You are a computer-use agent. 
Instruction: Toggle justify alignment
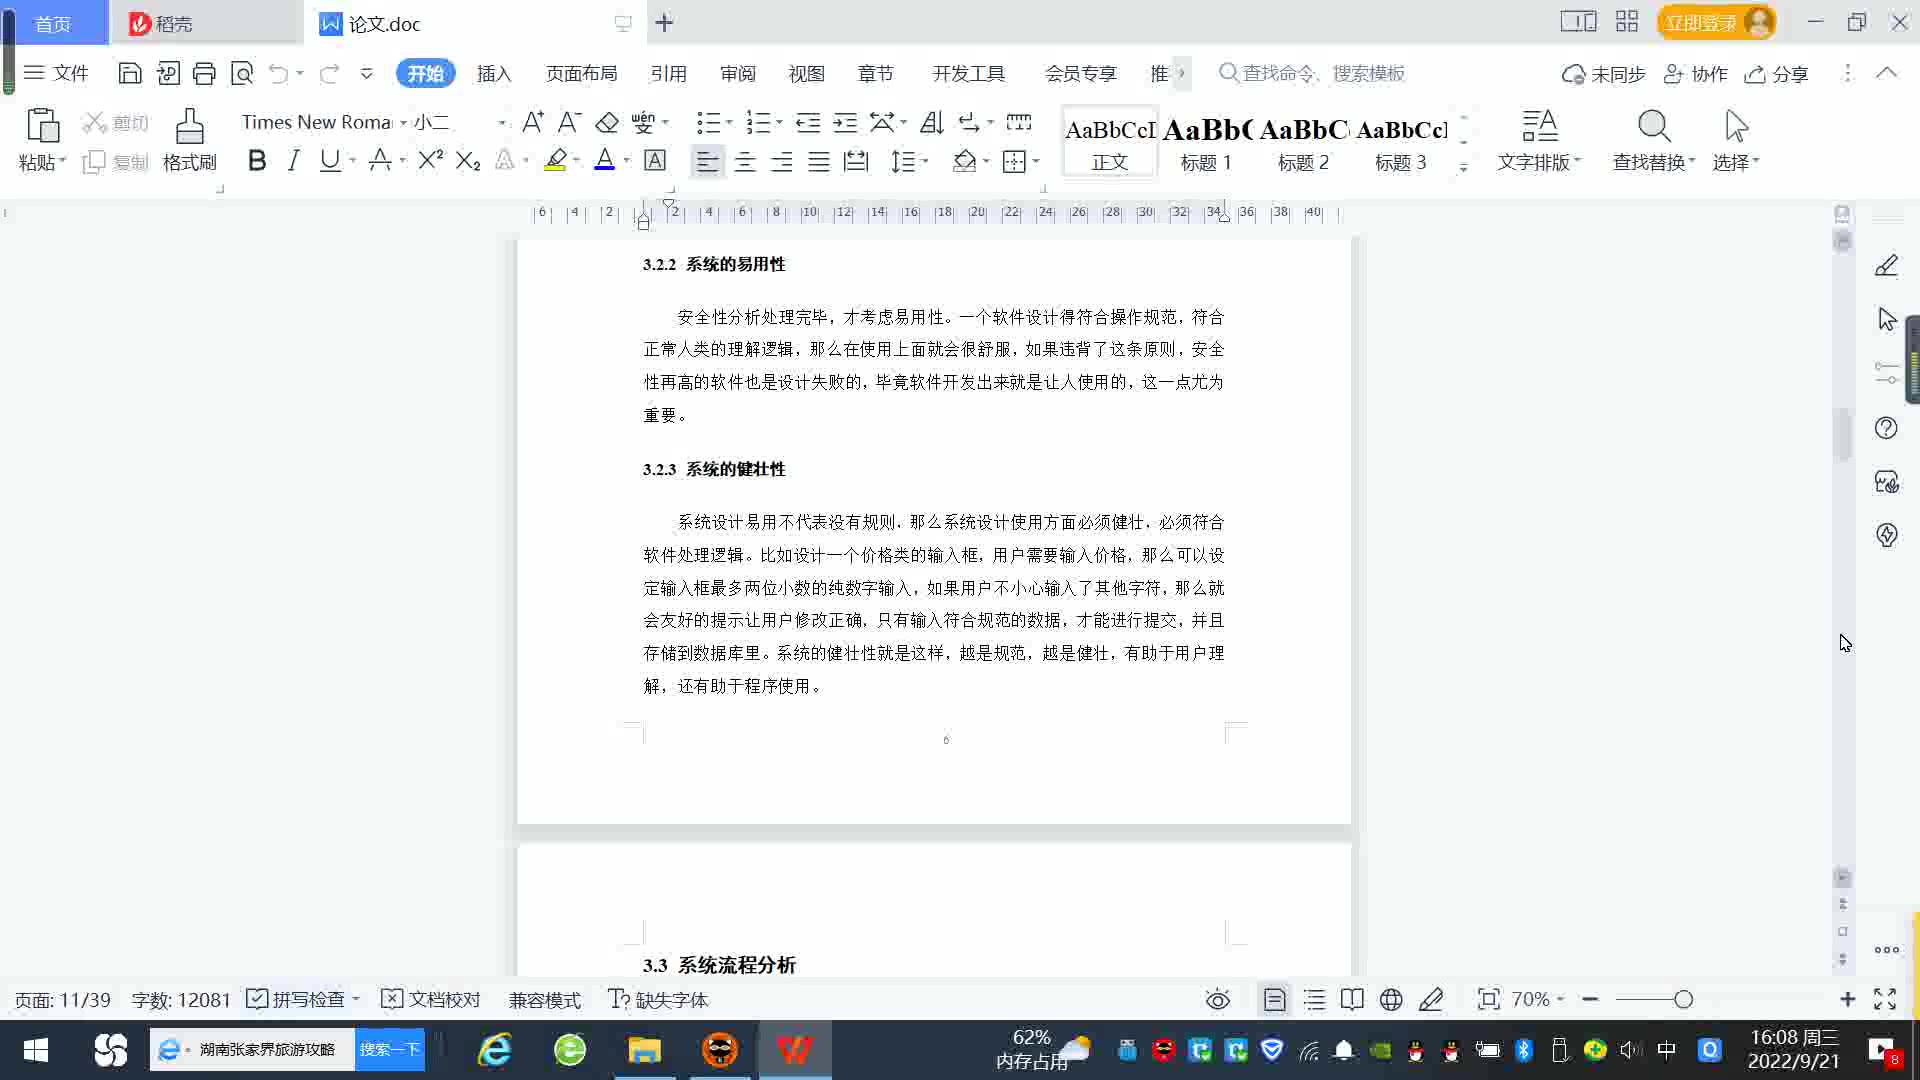pyautogui.click(x=819, y=161)
